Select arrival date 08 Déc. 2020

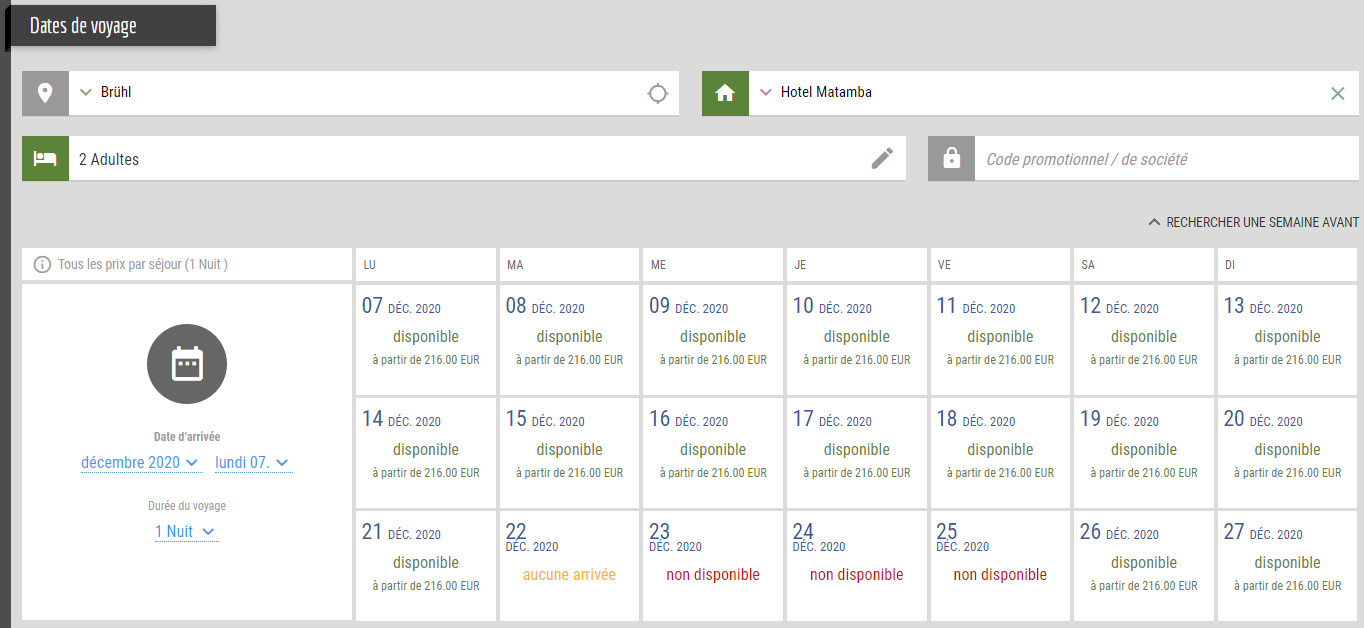pos(569,340)
